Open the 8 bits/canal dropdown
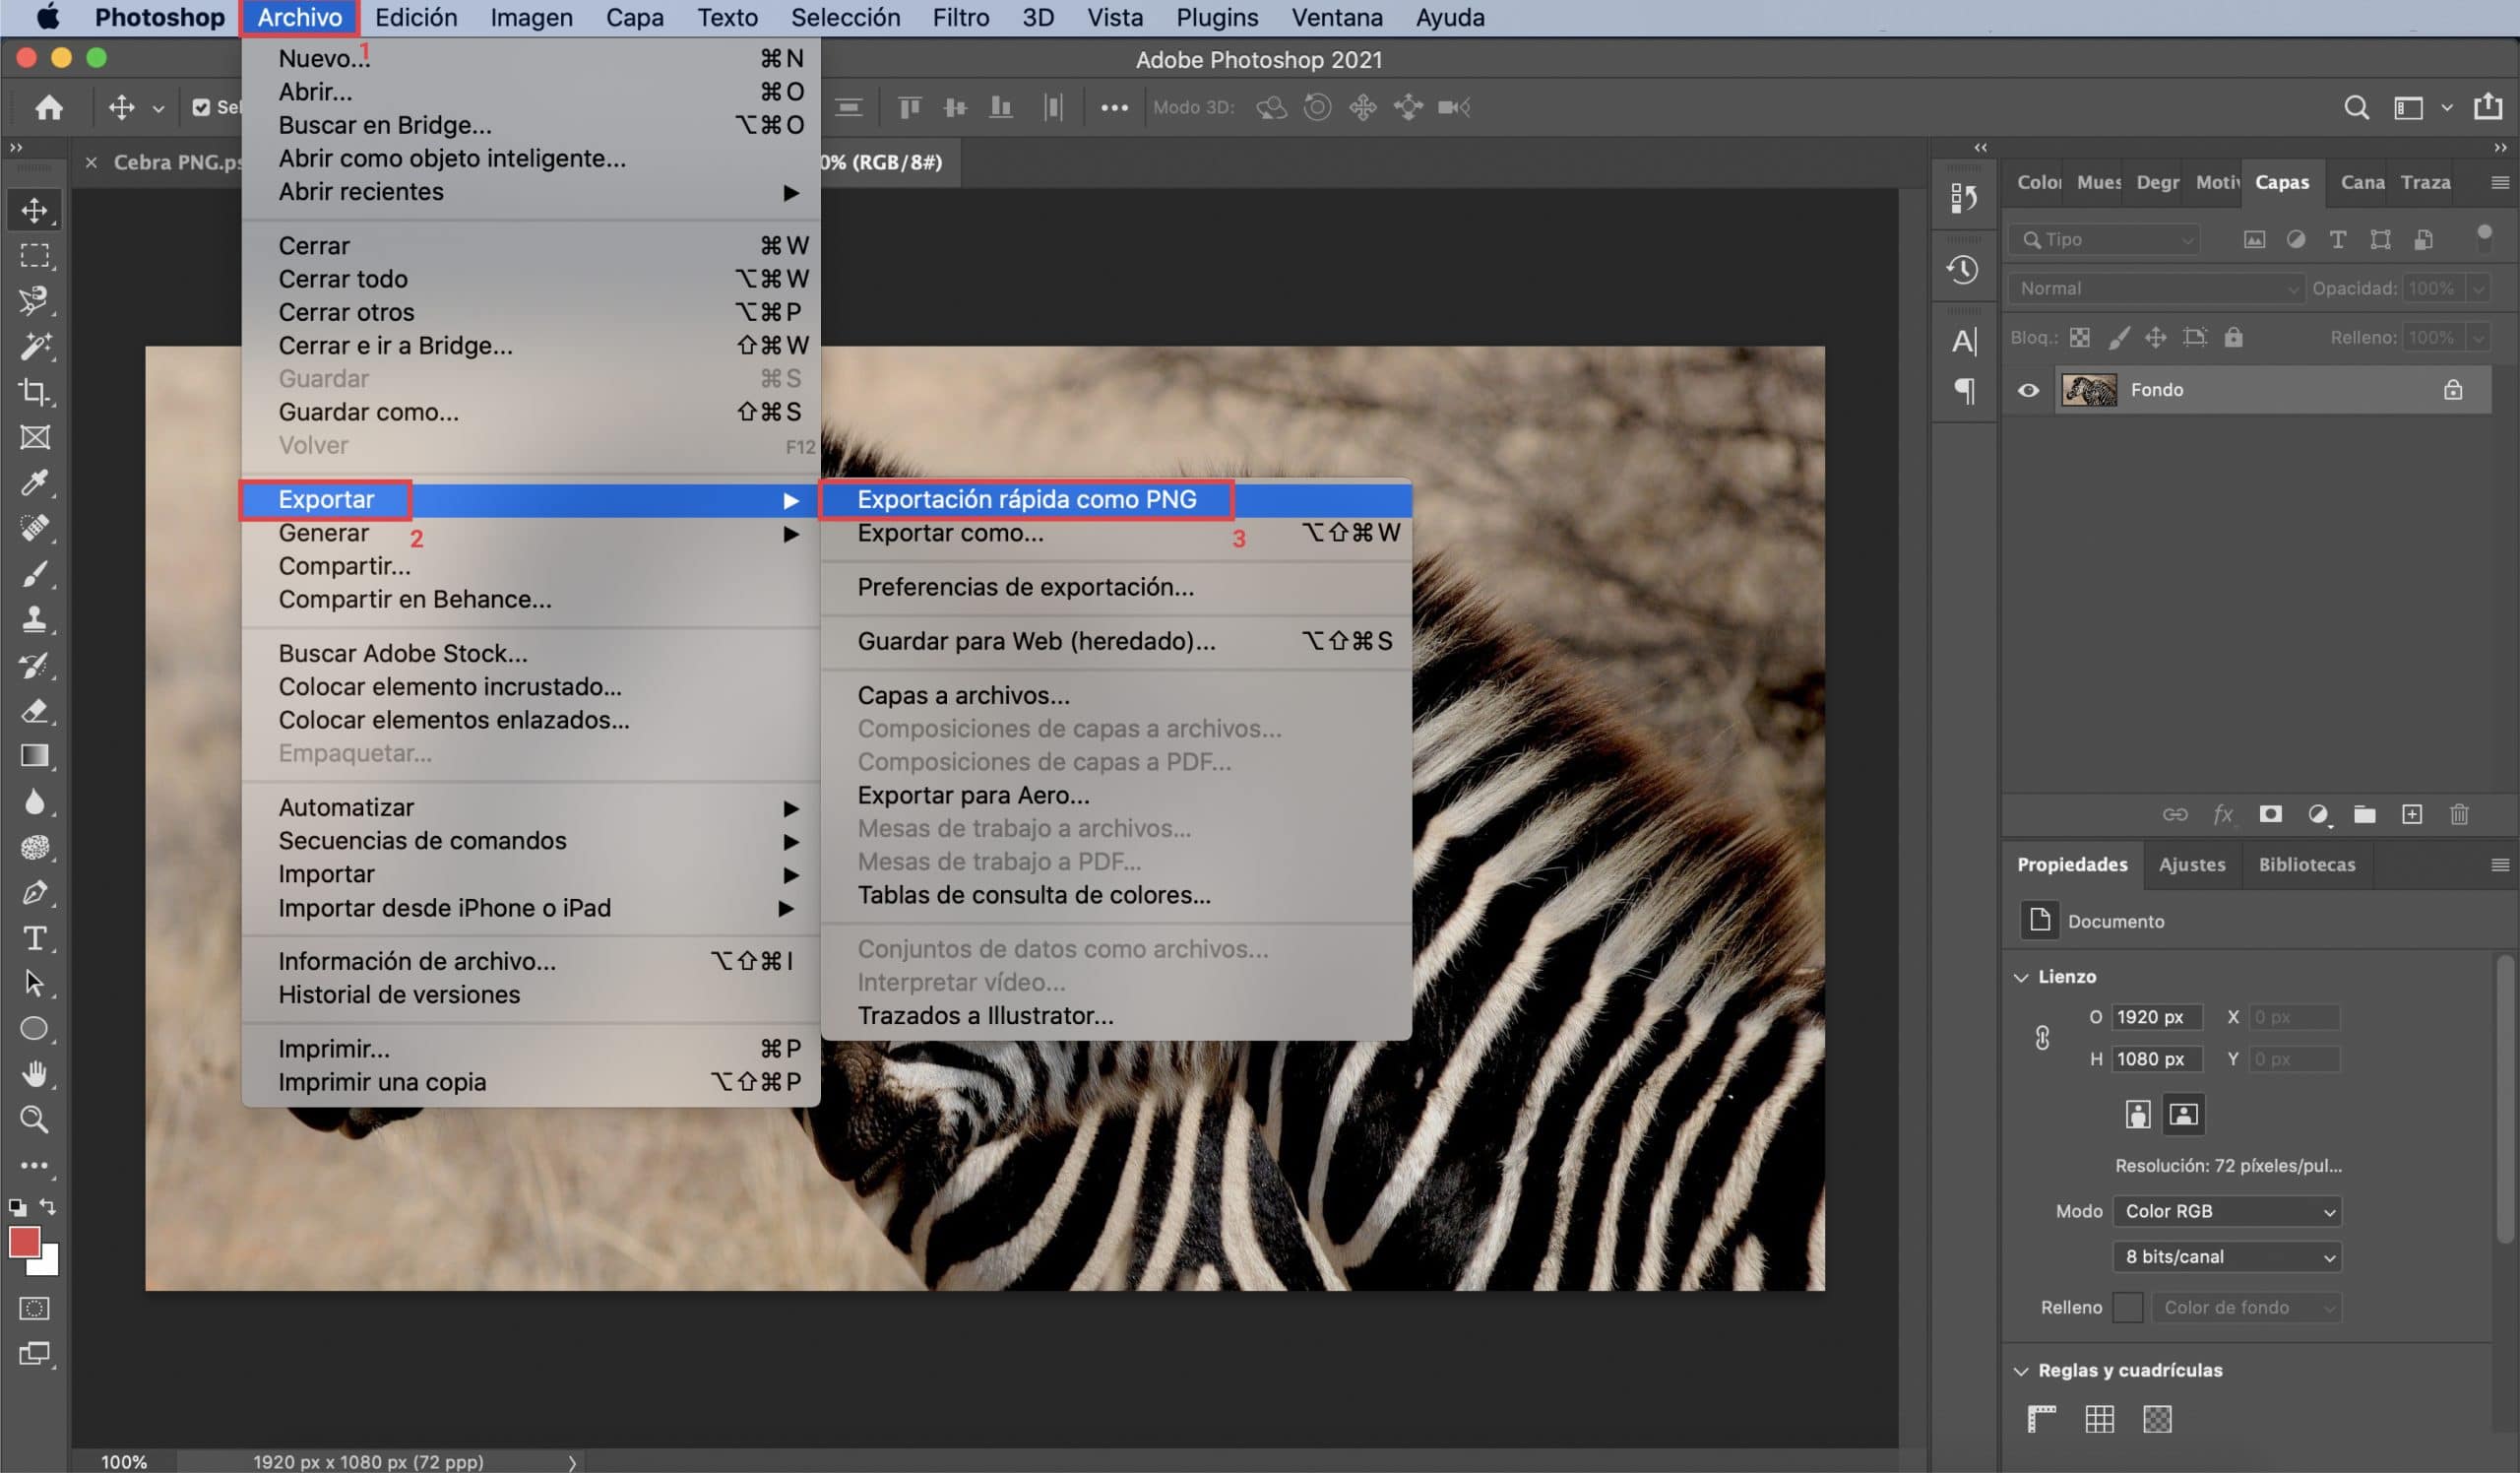2520x1473 pixels. click(x=2227, y=1258)
